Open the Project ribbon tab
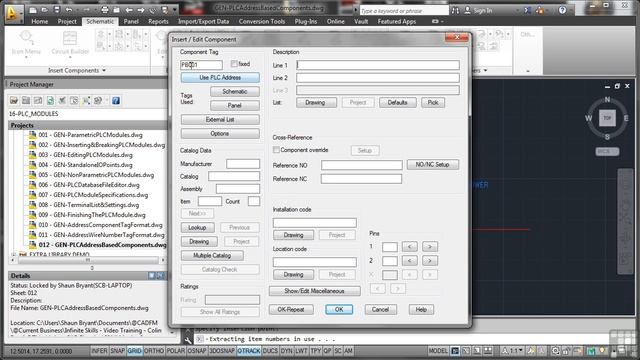The height and width of the screenshot is (360, 640). (67, 21)
